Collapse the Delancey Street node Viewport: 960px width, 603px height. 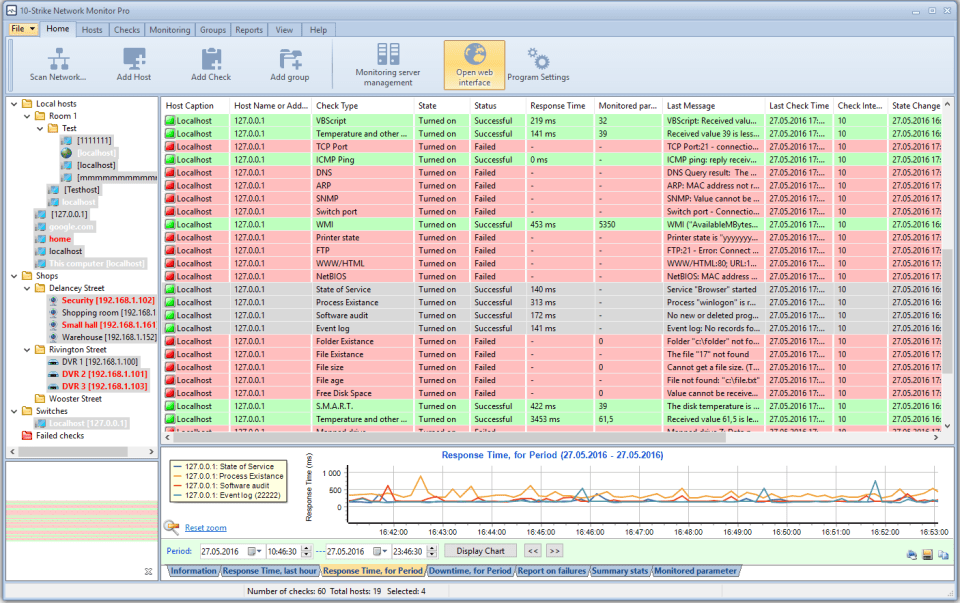point(27,288)
